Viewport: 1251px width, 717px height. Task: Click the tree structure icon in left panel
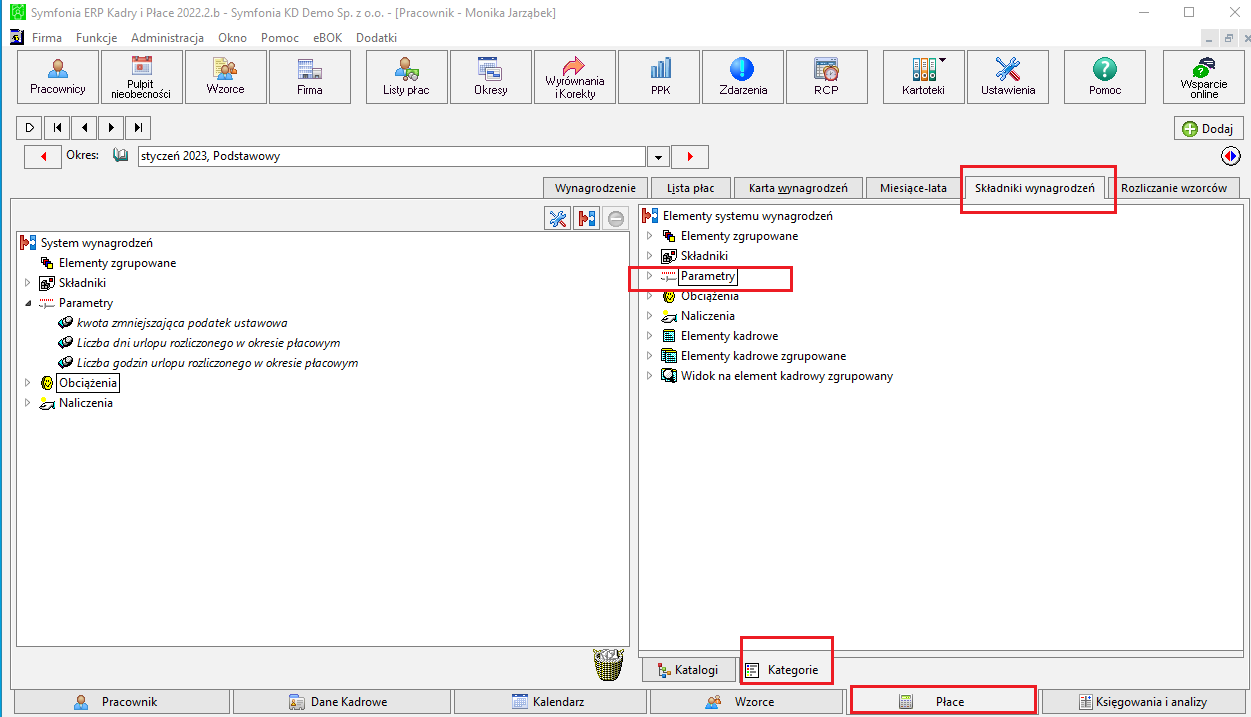tap(587, 218)
